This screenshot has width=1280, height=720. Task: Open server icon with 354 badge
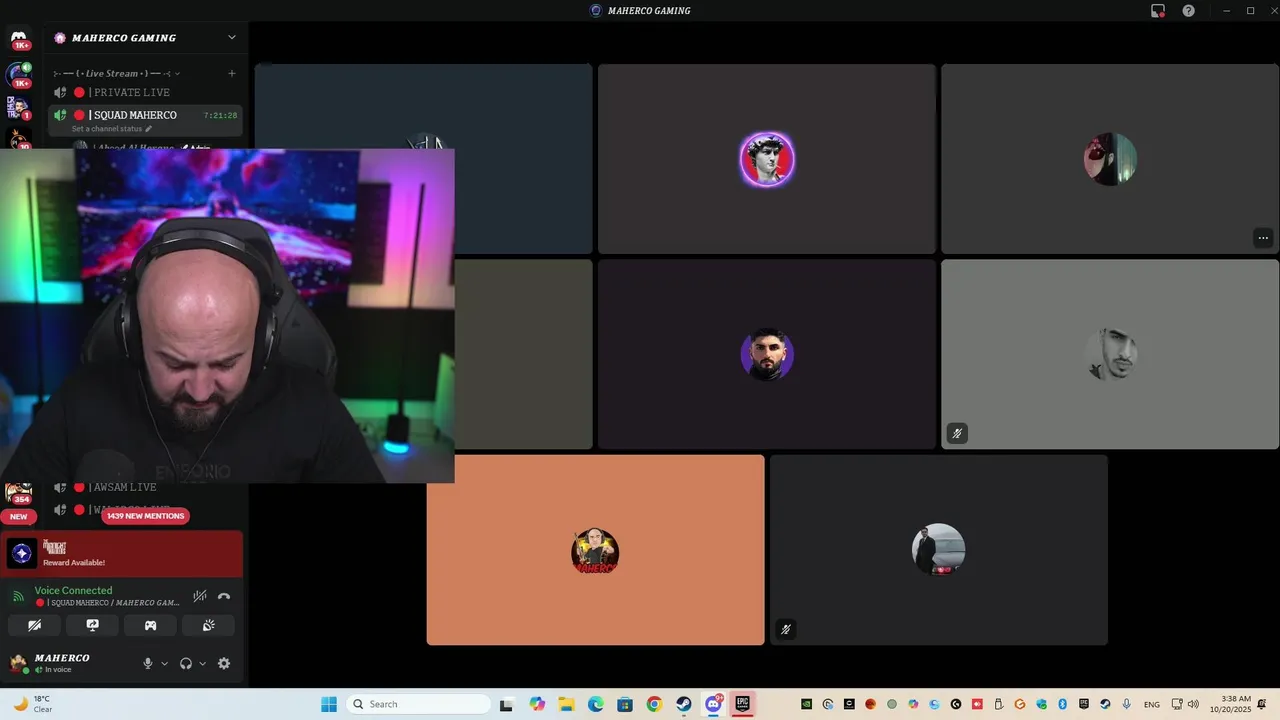pyautogui.click(x=19, y=493)
